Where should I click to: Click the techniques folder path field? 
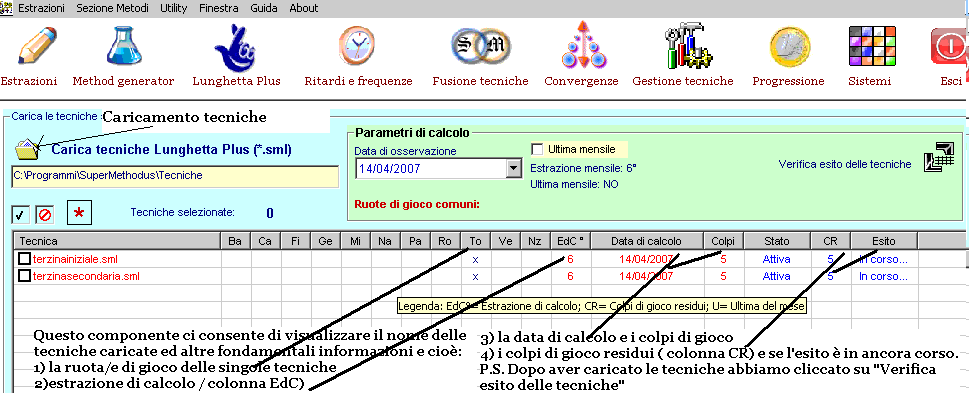point(175,176)
